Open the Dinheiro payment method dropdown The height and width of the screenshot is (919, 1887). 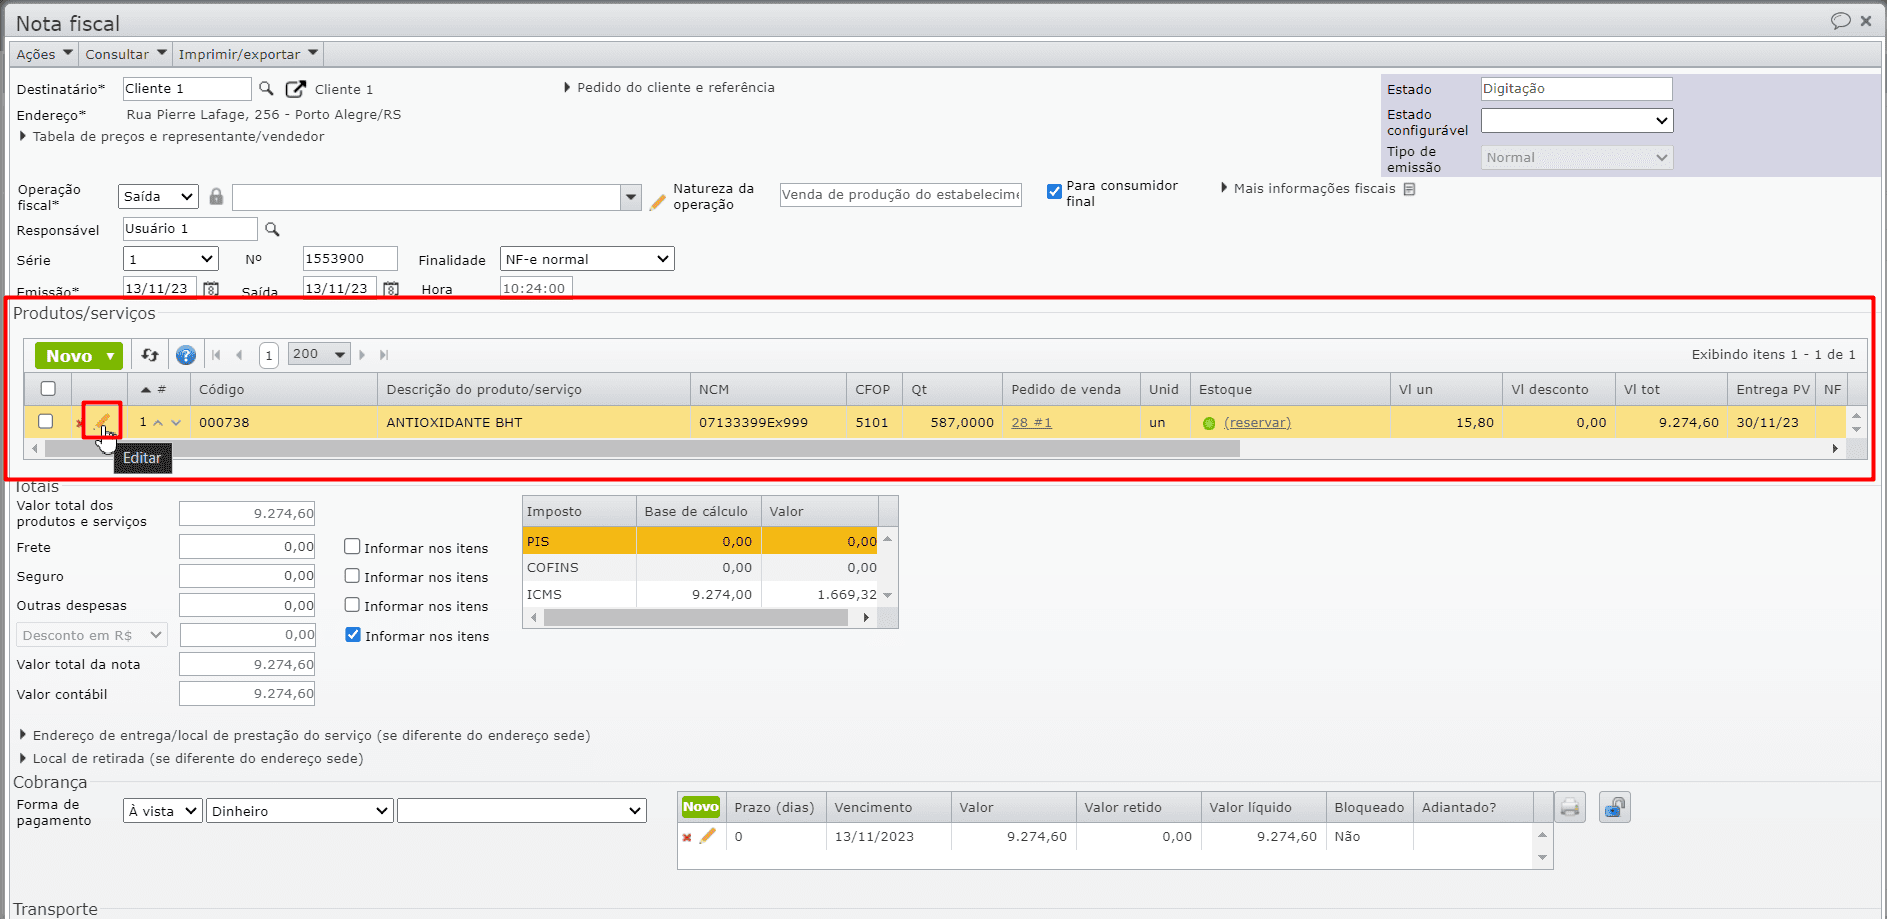(299, 811)
